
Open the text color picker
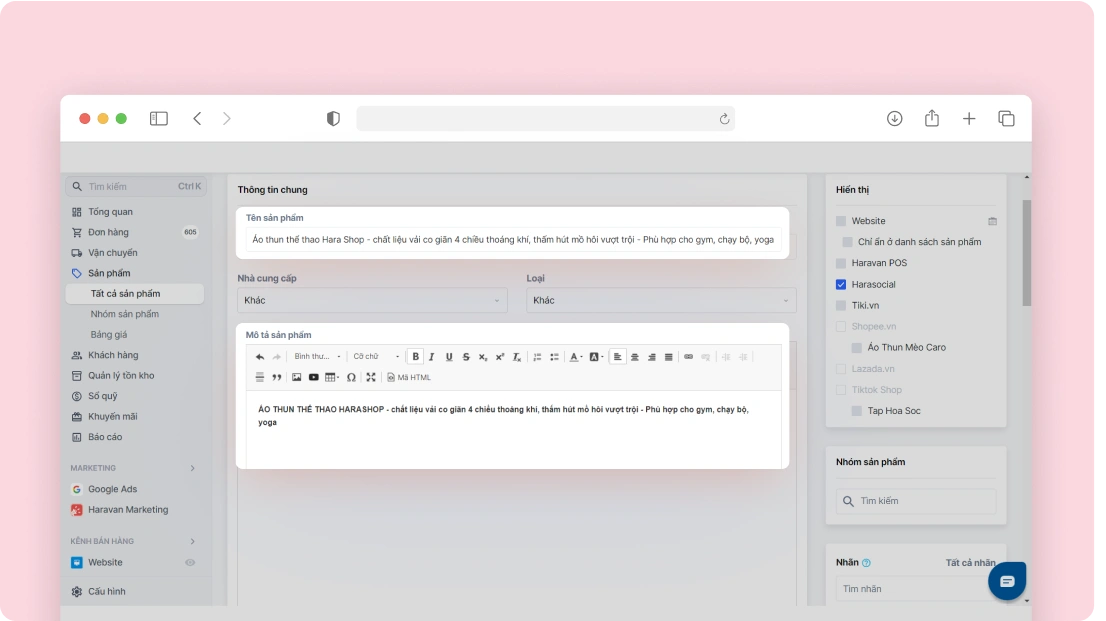click(576, 357)
